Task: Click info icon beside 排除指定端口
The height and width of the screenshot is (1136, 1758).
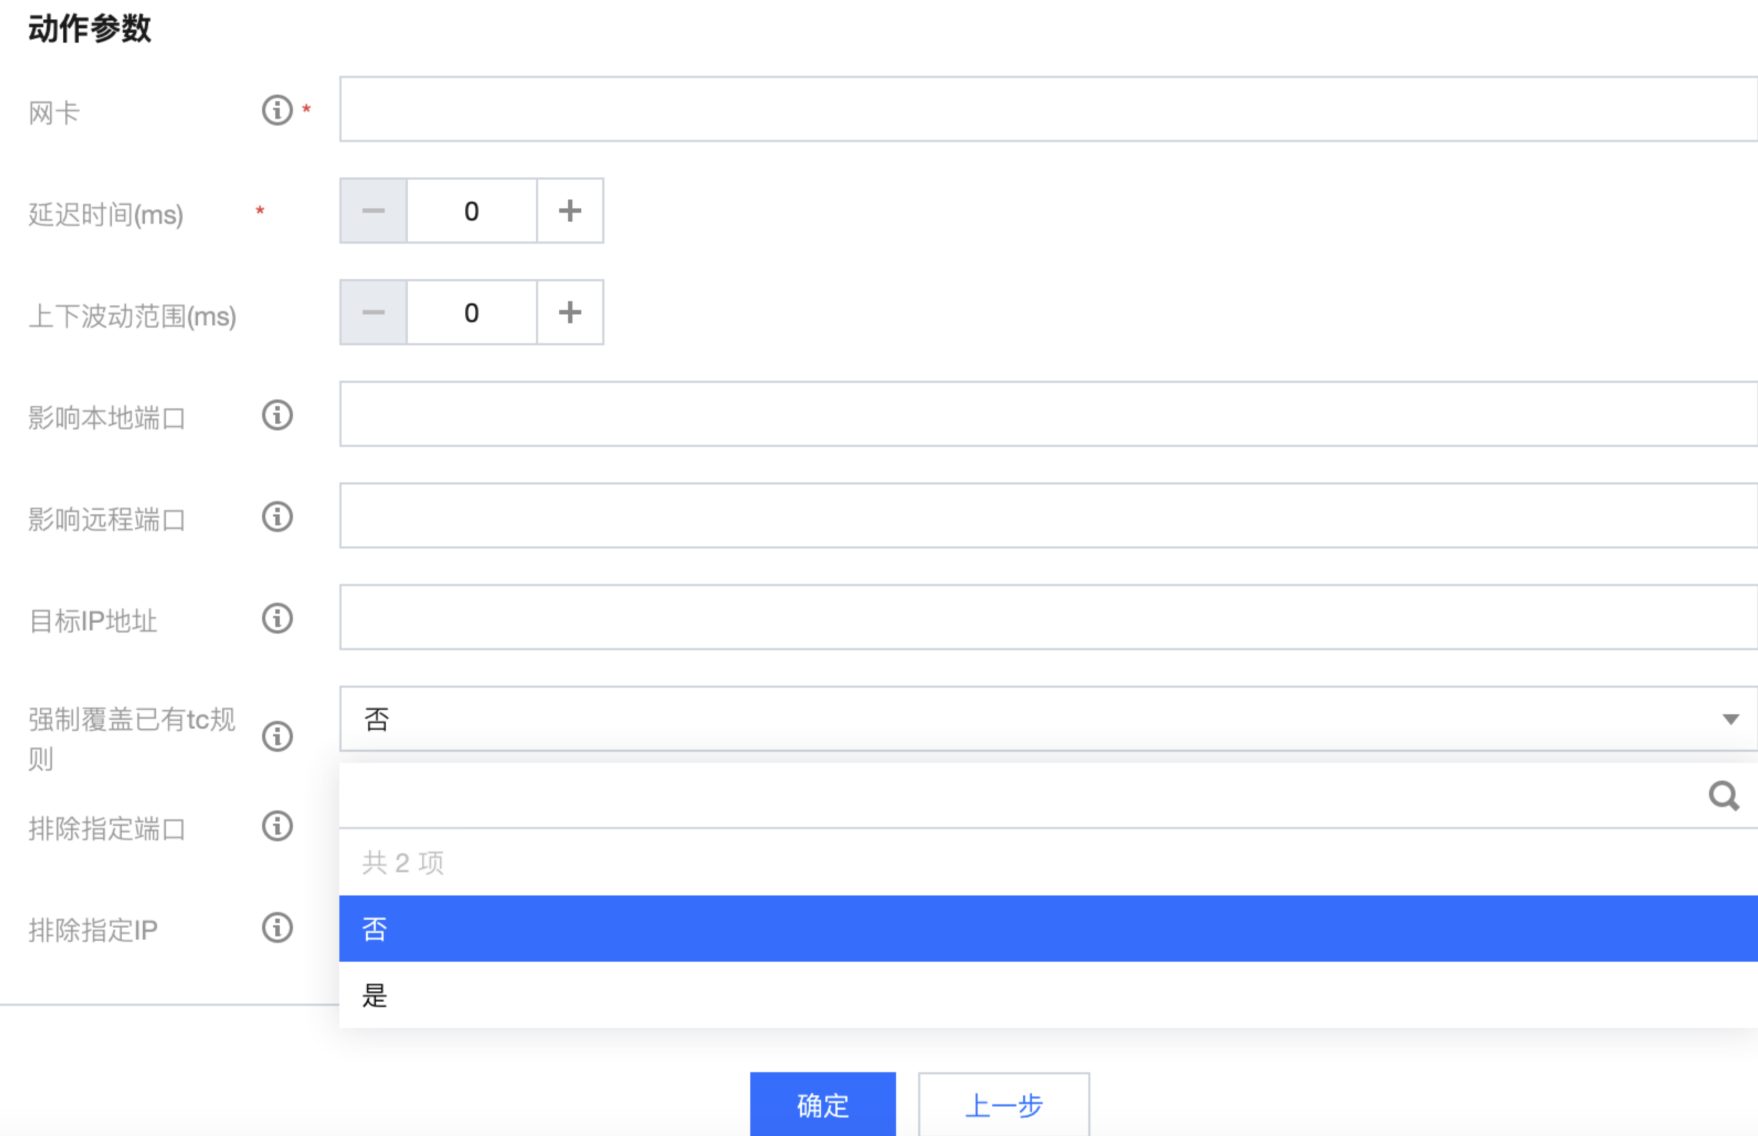Action: point(277,826)
